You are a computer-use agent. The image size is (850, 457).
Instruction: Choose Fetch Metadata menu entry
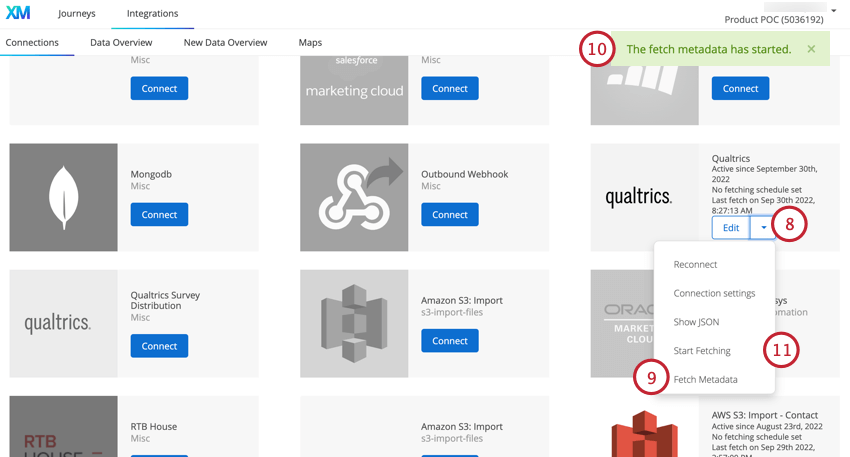tap(705, 379)
